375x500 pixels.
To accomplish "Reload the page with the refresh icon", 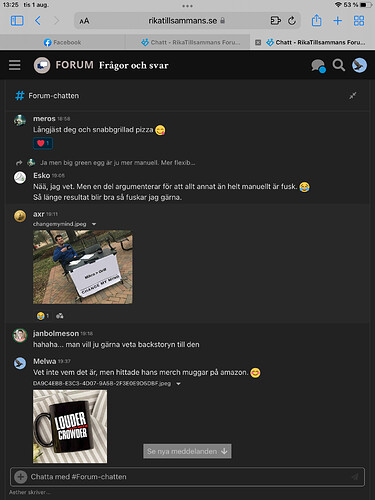I will (x=292, y=21).
